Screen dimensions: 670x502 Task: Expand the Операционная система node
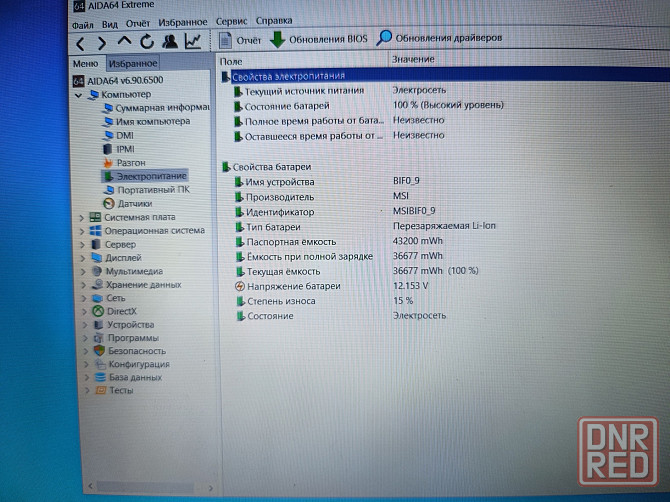(82, 230)
